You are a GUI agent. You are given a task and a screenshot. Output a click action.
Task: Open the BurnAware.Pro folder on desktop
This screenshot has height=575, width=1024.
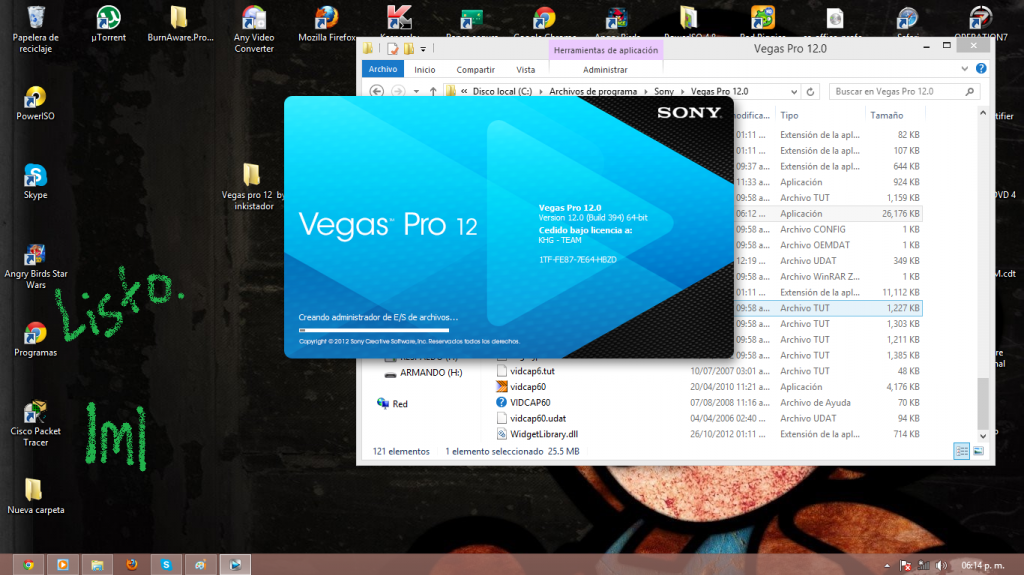point(180,24)
